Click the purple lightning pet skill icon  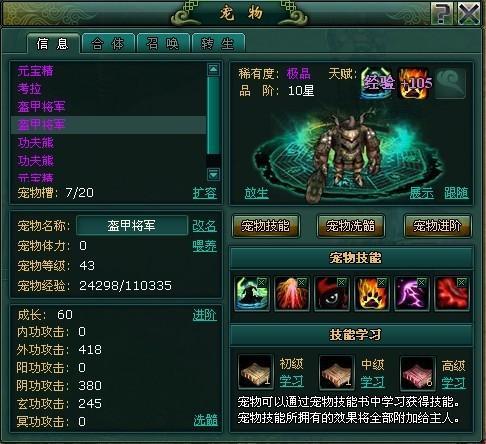(412, 294)
